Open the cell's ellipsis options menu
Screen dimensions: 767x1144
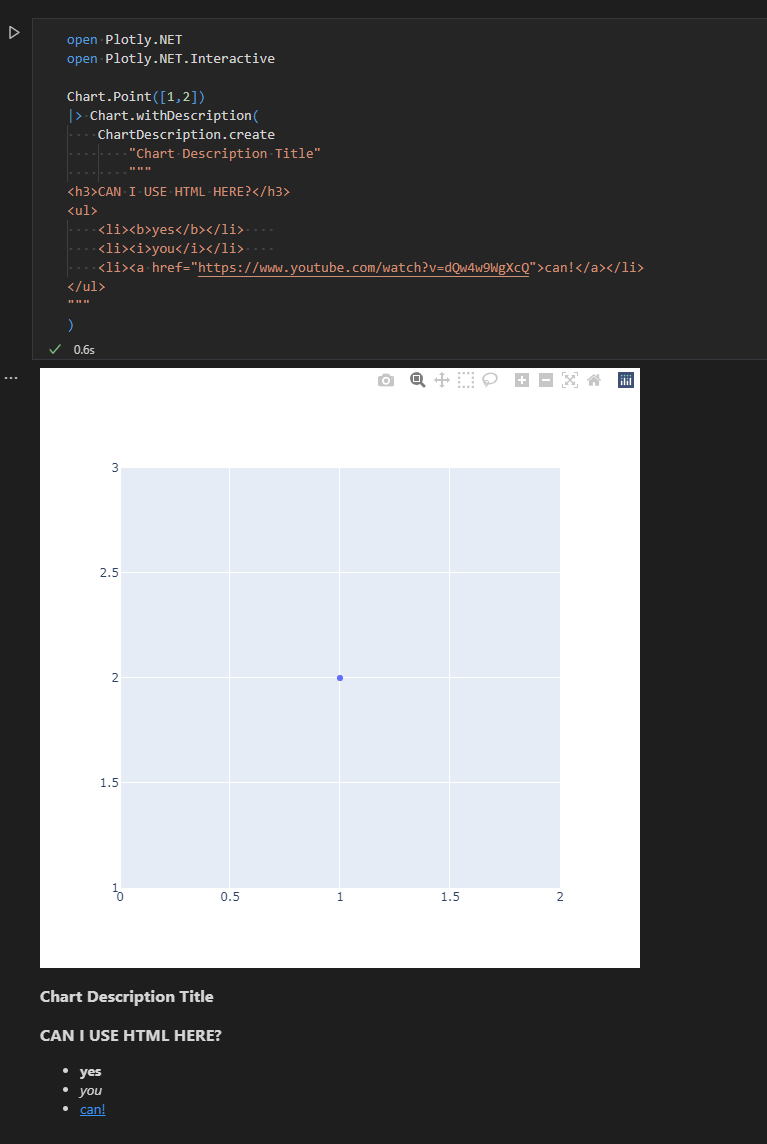11,377
